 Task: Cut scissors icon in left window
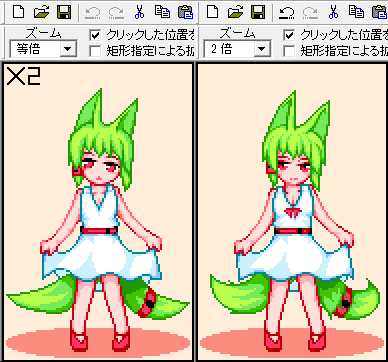click(x=139, y=12)
